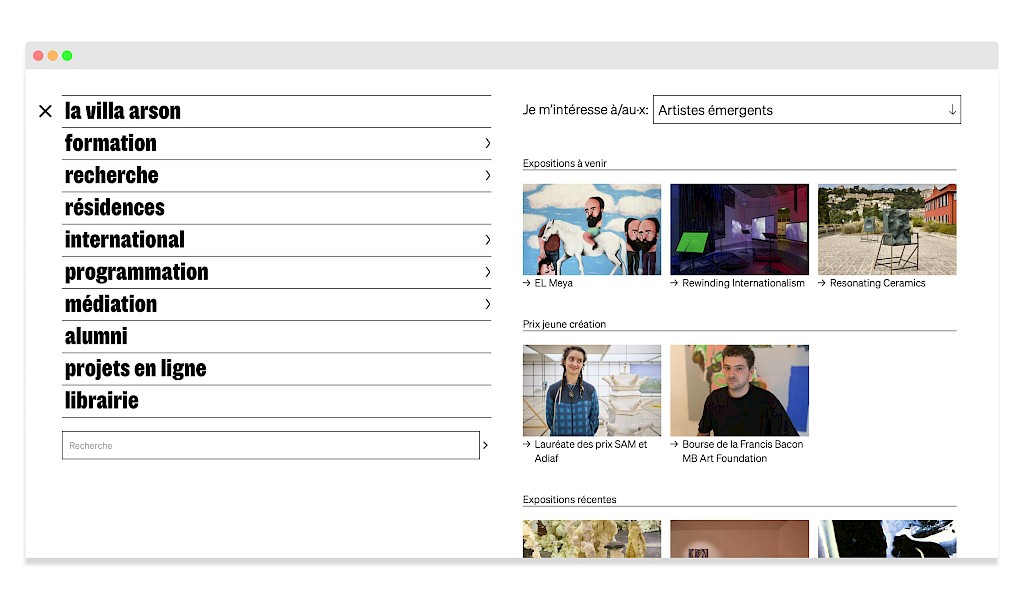Open the 'Je m'intéresse à' dropdown
This screenshot has width=1024, height=606.
point(806,110)
